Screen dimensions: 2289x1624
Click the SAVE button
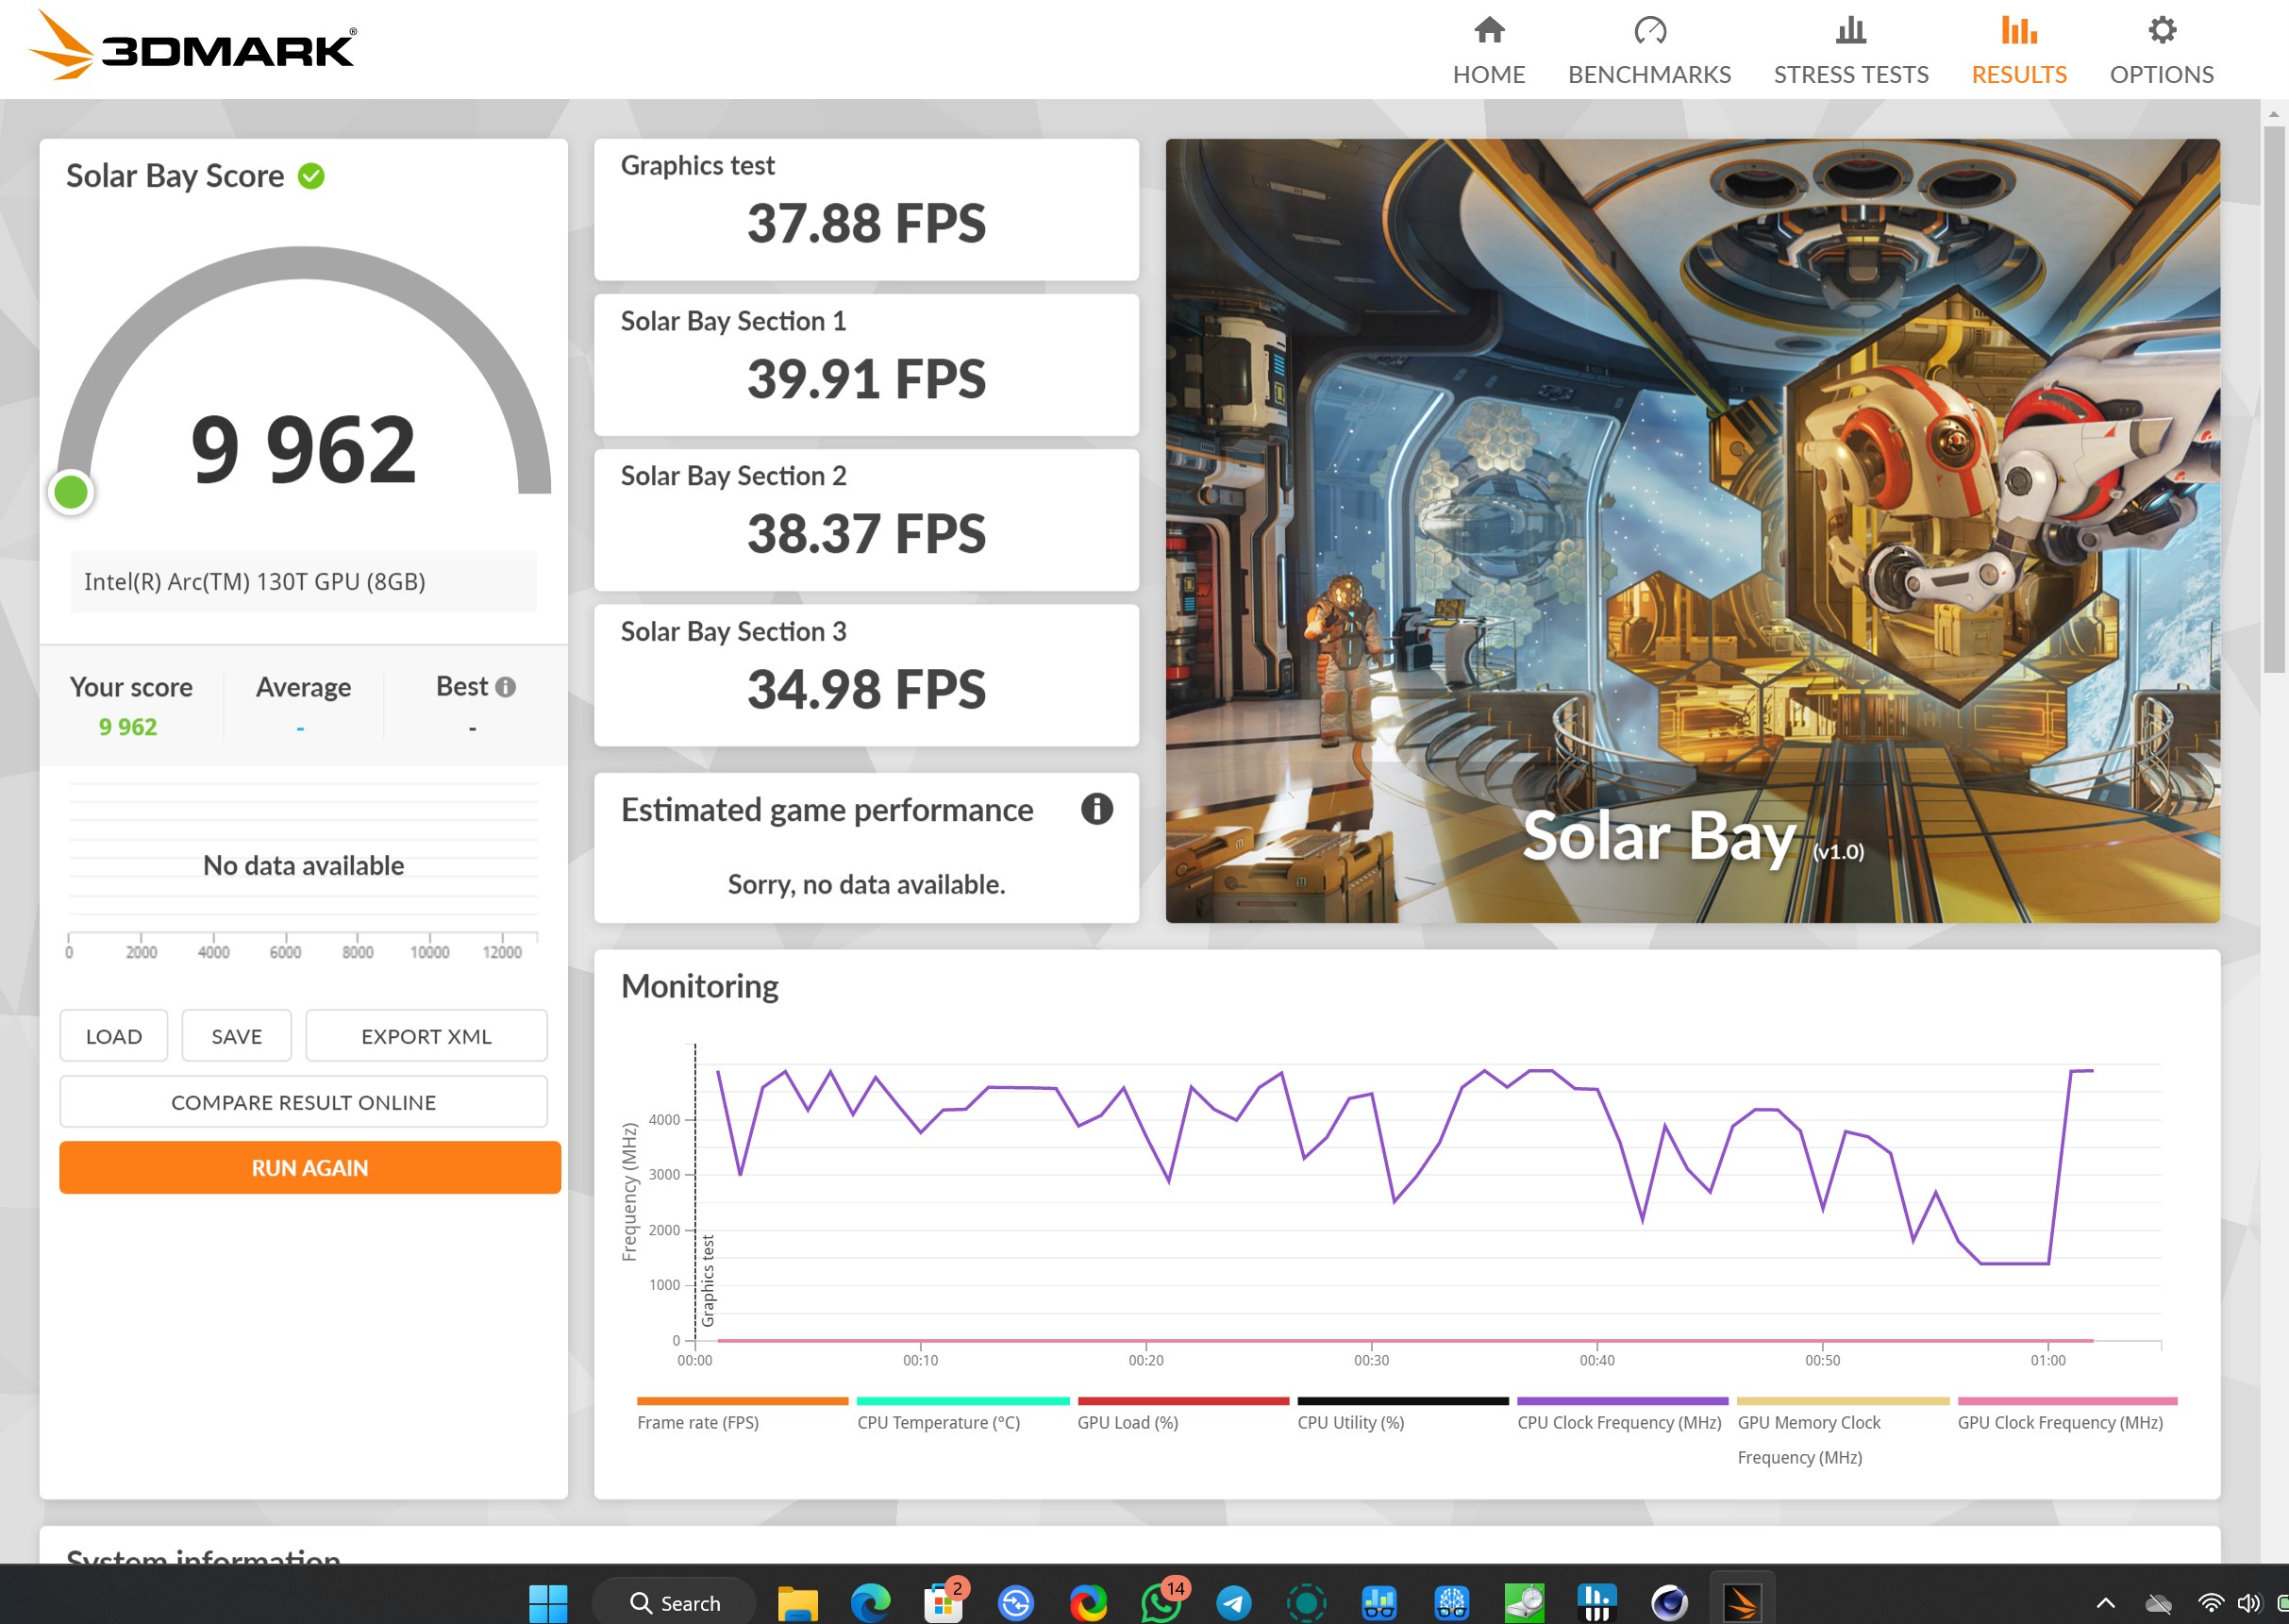(x=237, y=1036)
